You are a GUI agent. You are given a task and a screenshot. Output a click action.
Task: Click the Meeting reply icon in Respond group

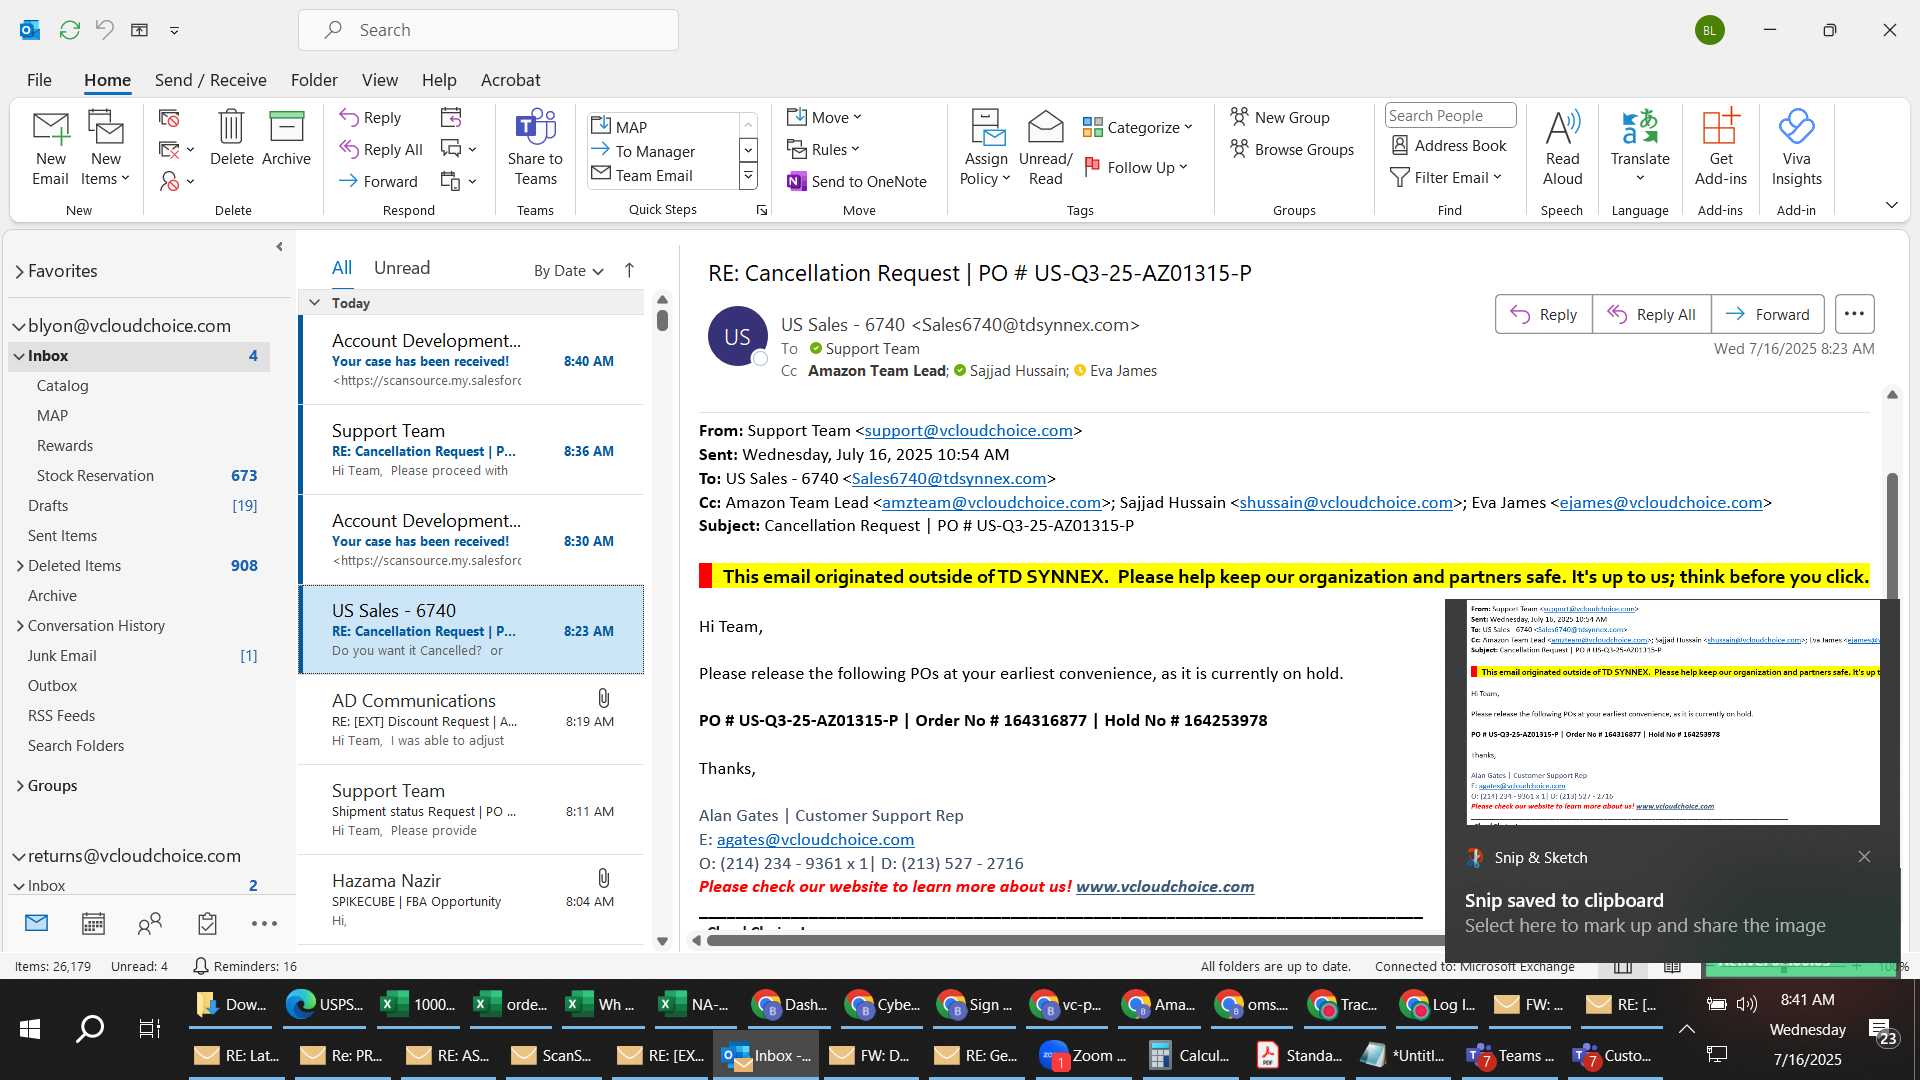coord(451,118)
